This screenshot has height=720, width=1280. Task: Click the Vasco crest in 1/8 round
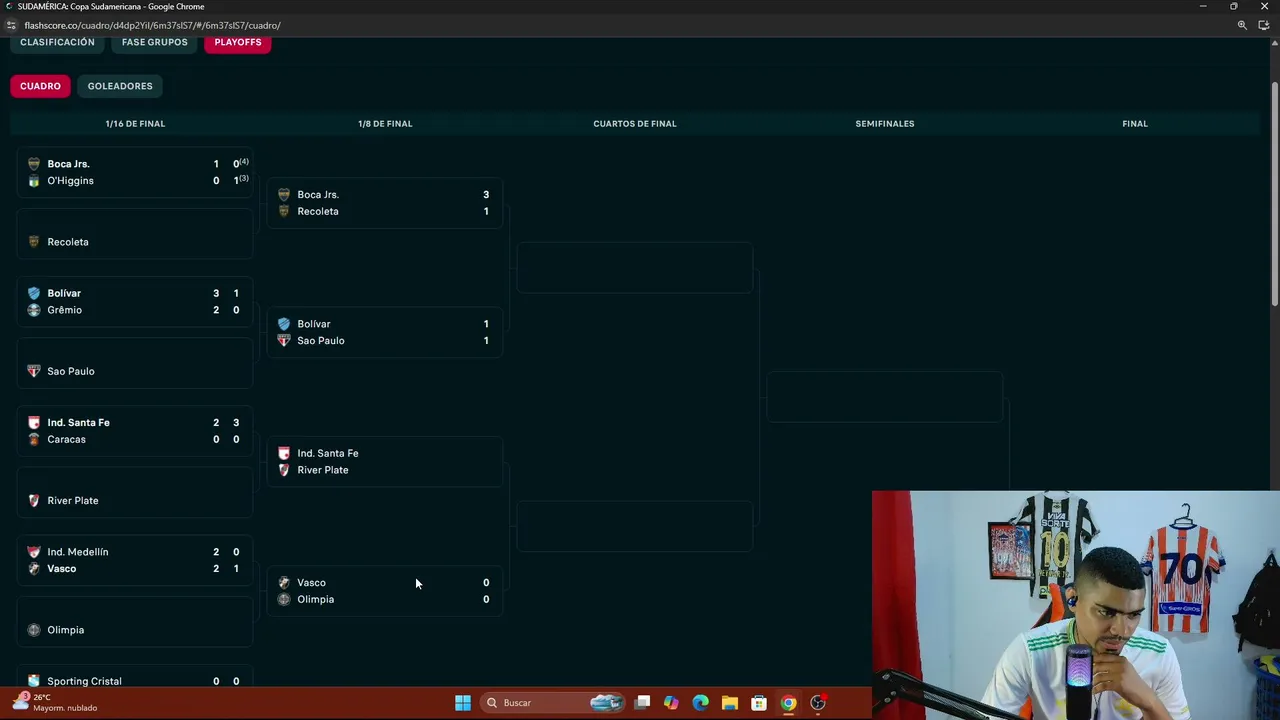click(x=284, y=583)
